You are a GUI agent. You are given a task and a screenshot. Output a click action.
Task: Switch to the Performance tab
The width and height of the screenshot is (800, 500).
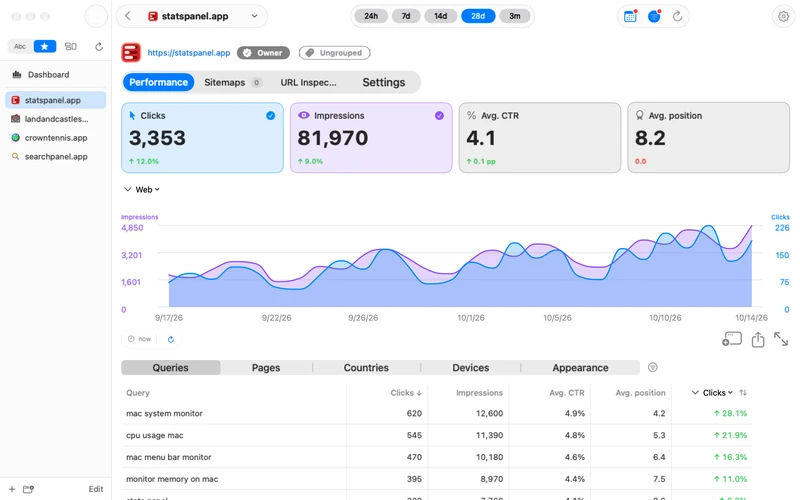click(x=158, y=82)
